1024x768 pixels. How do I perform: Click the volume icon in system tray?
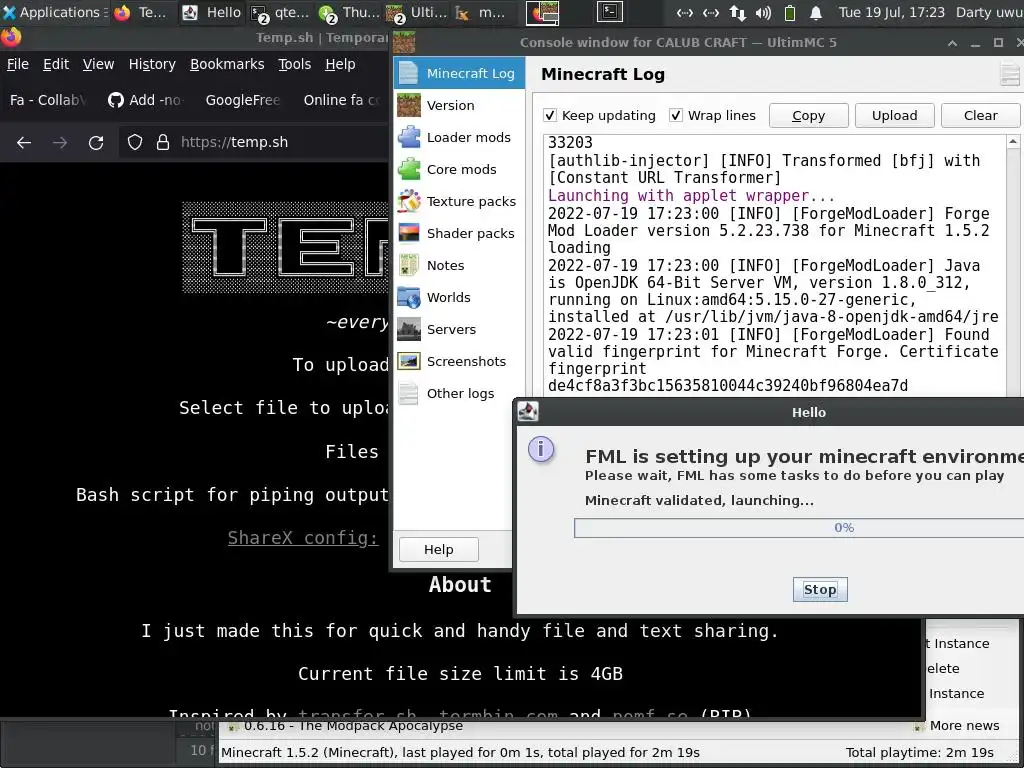pyautogui.click(x=763, y=12)
